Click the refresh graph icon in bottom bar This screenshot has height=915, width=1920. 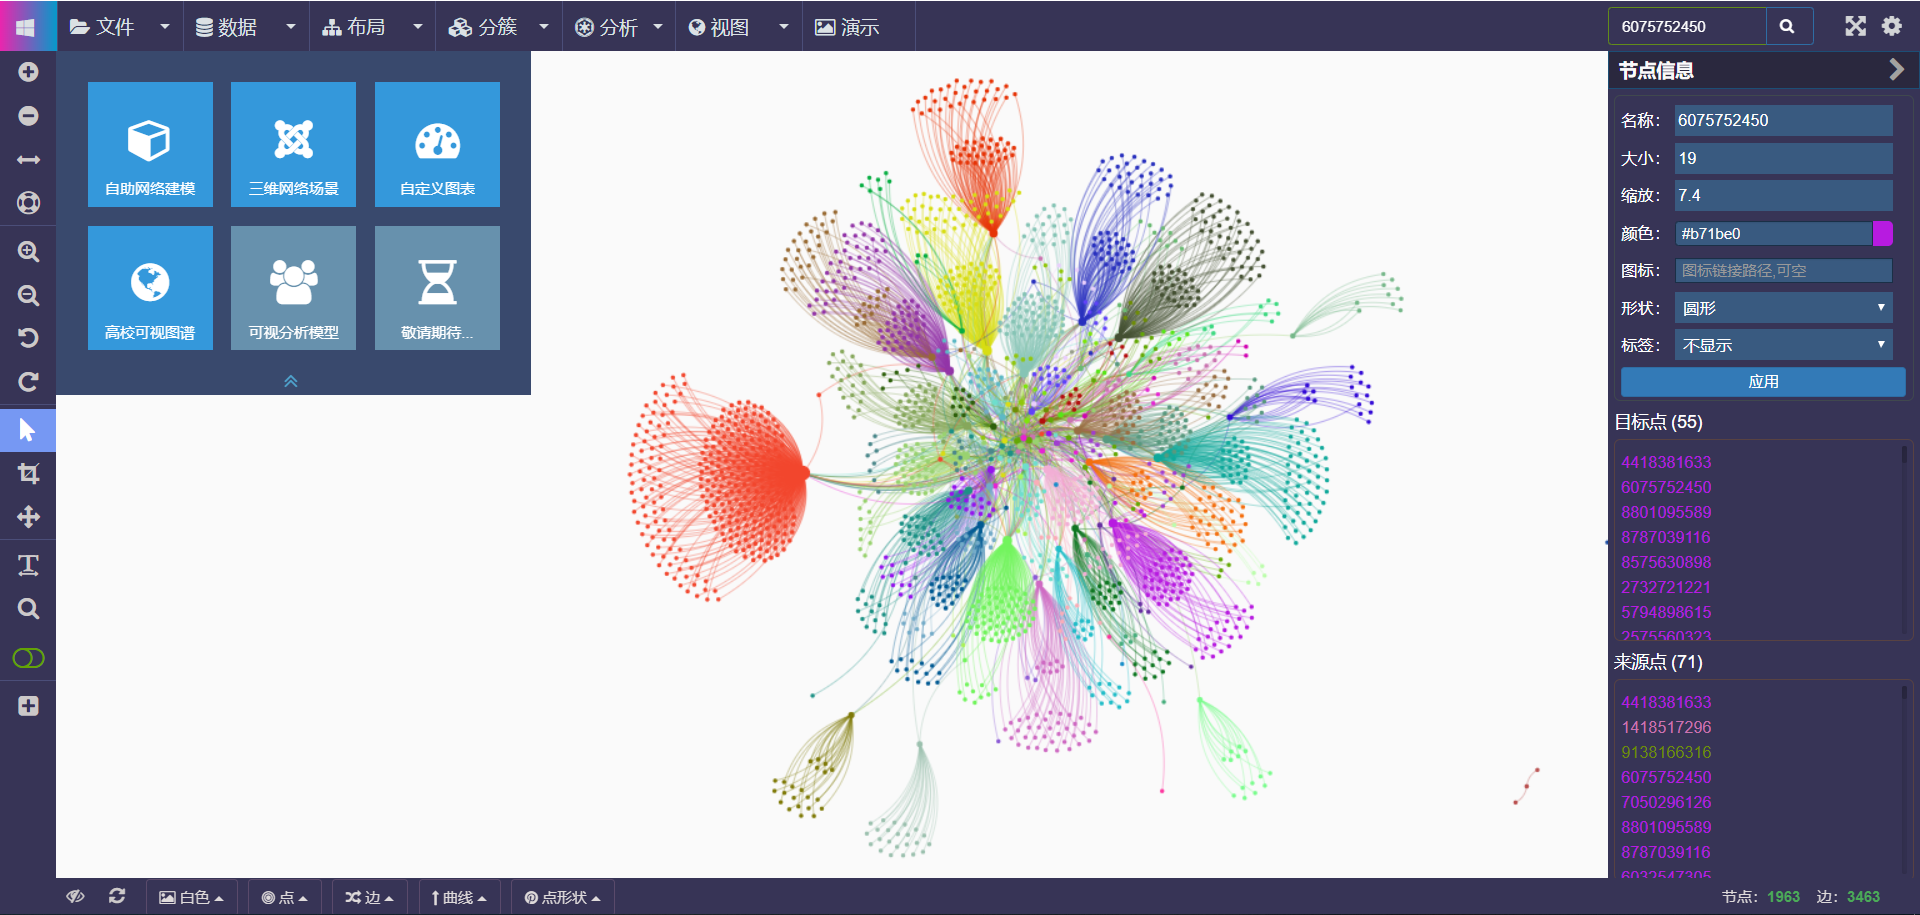tap(118, 897)
